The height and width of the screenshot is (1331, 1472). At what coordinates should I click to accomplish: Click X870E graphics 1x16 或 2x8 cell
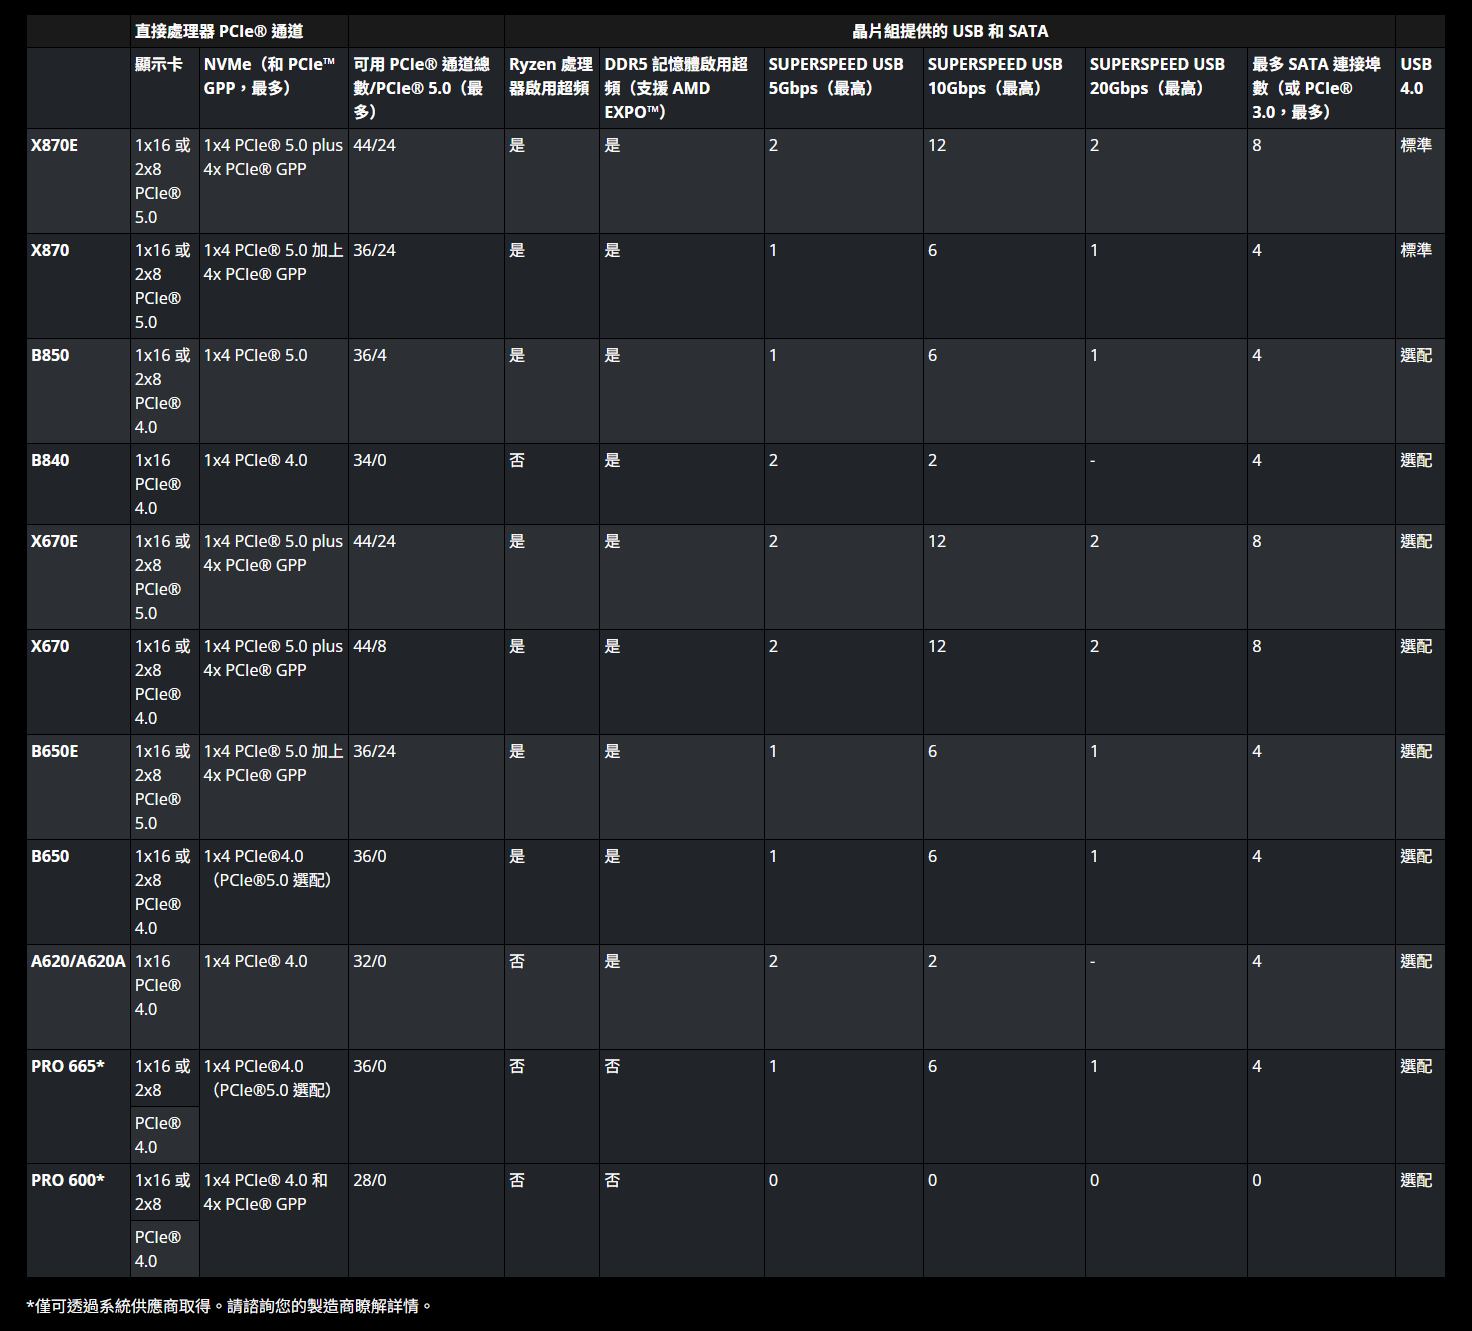(x=163, y=181)
